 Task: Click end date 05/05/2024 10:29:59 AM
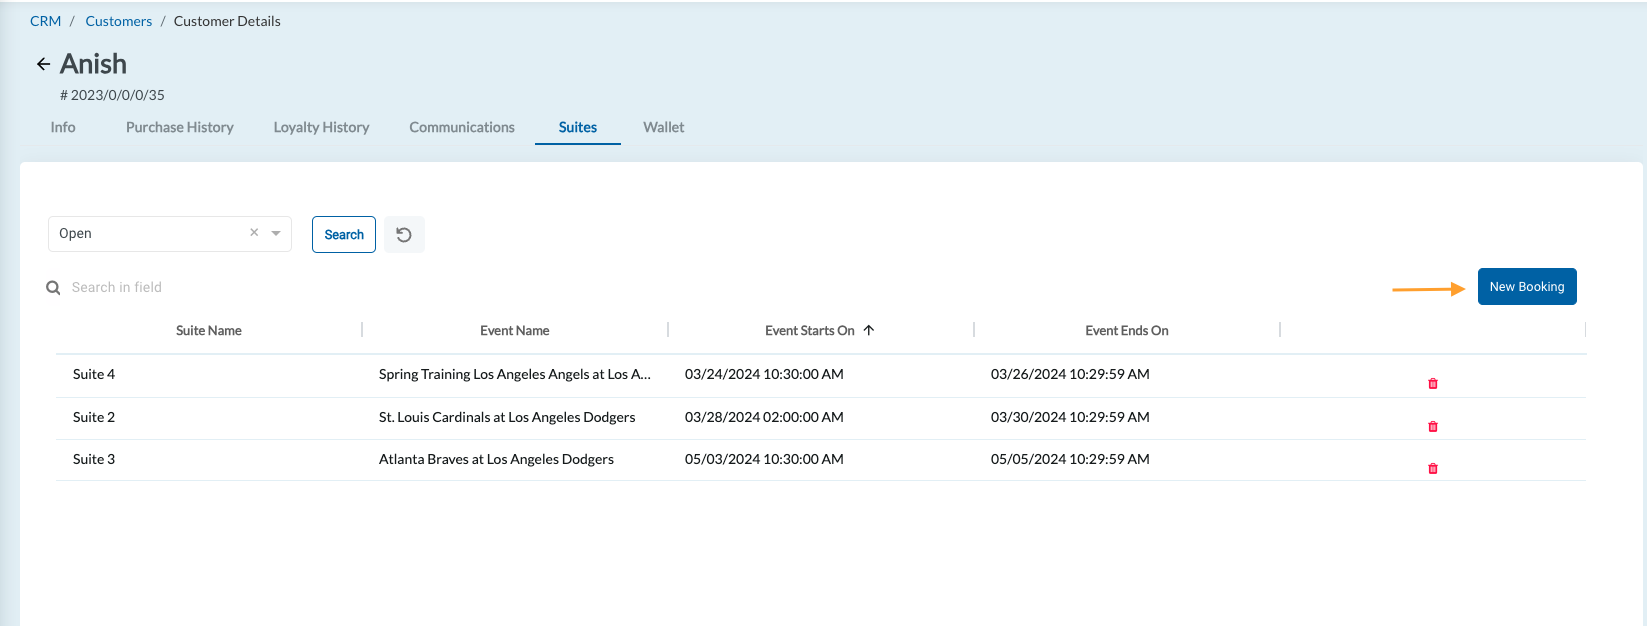click(1070, 459)
